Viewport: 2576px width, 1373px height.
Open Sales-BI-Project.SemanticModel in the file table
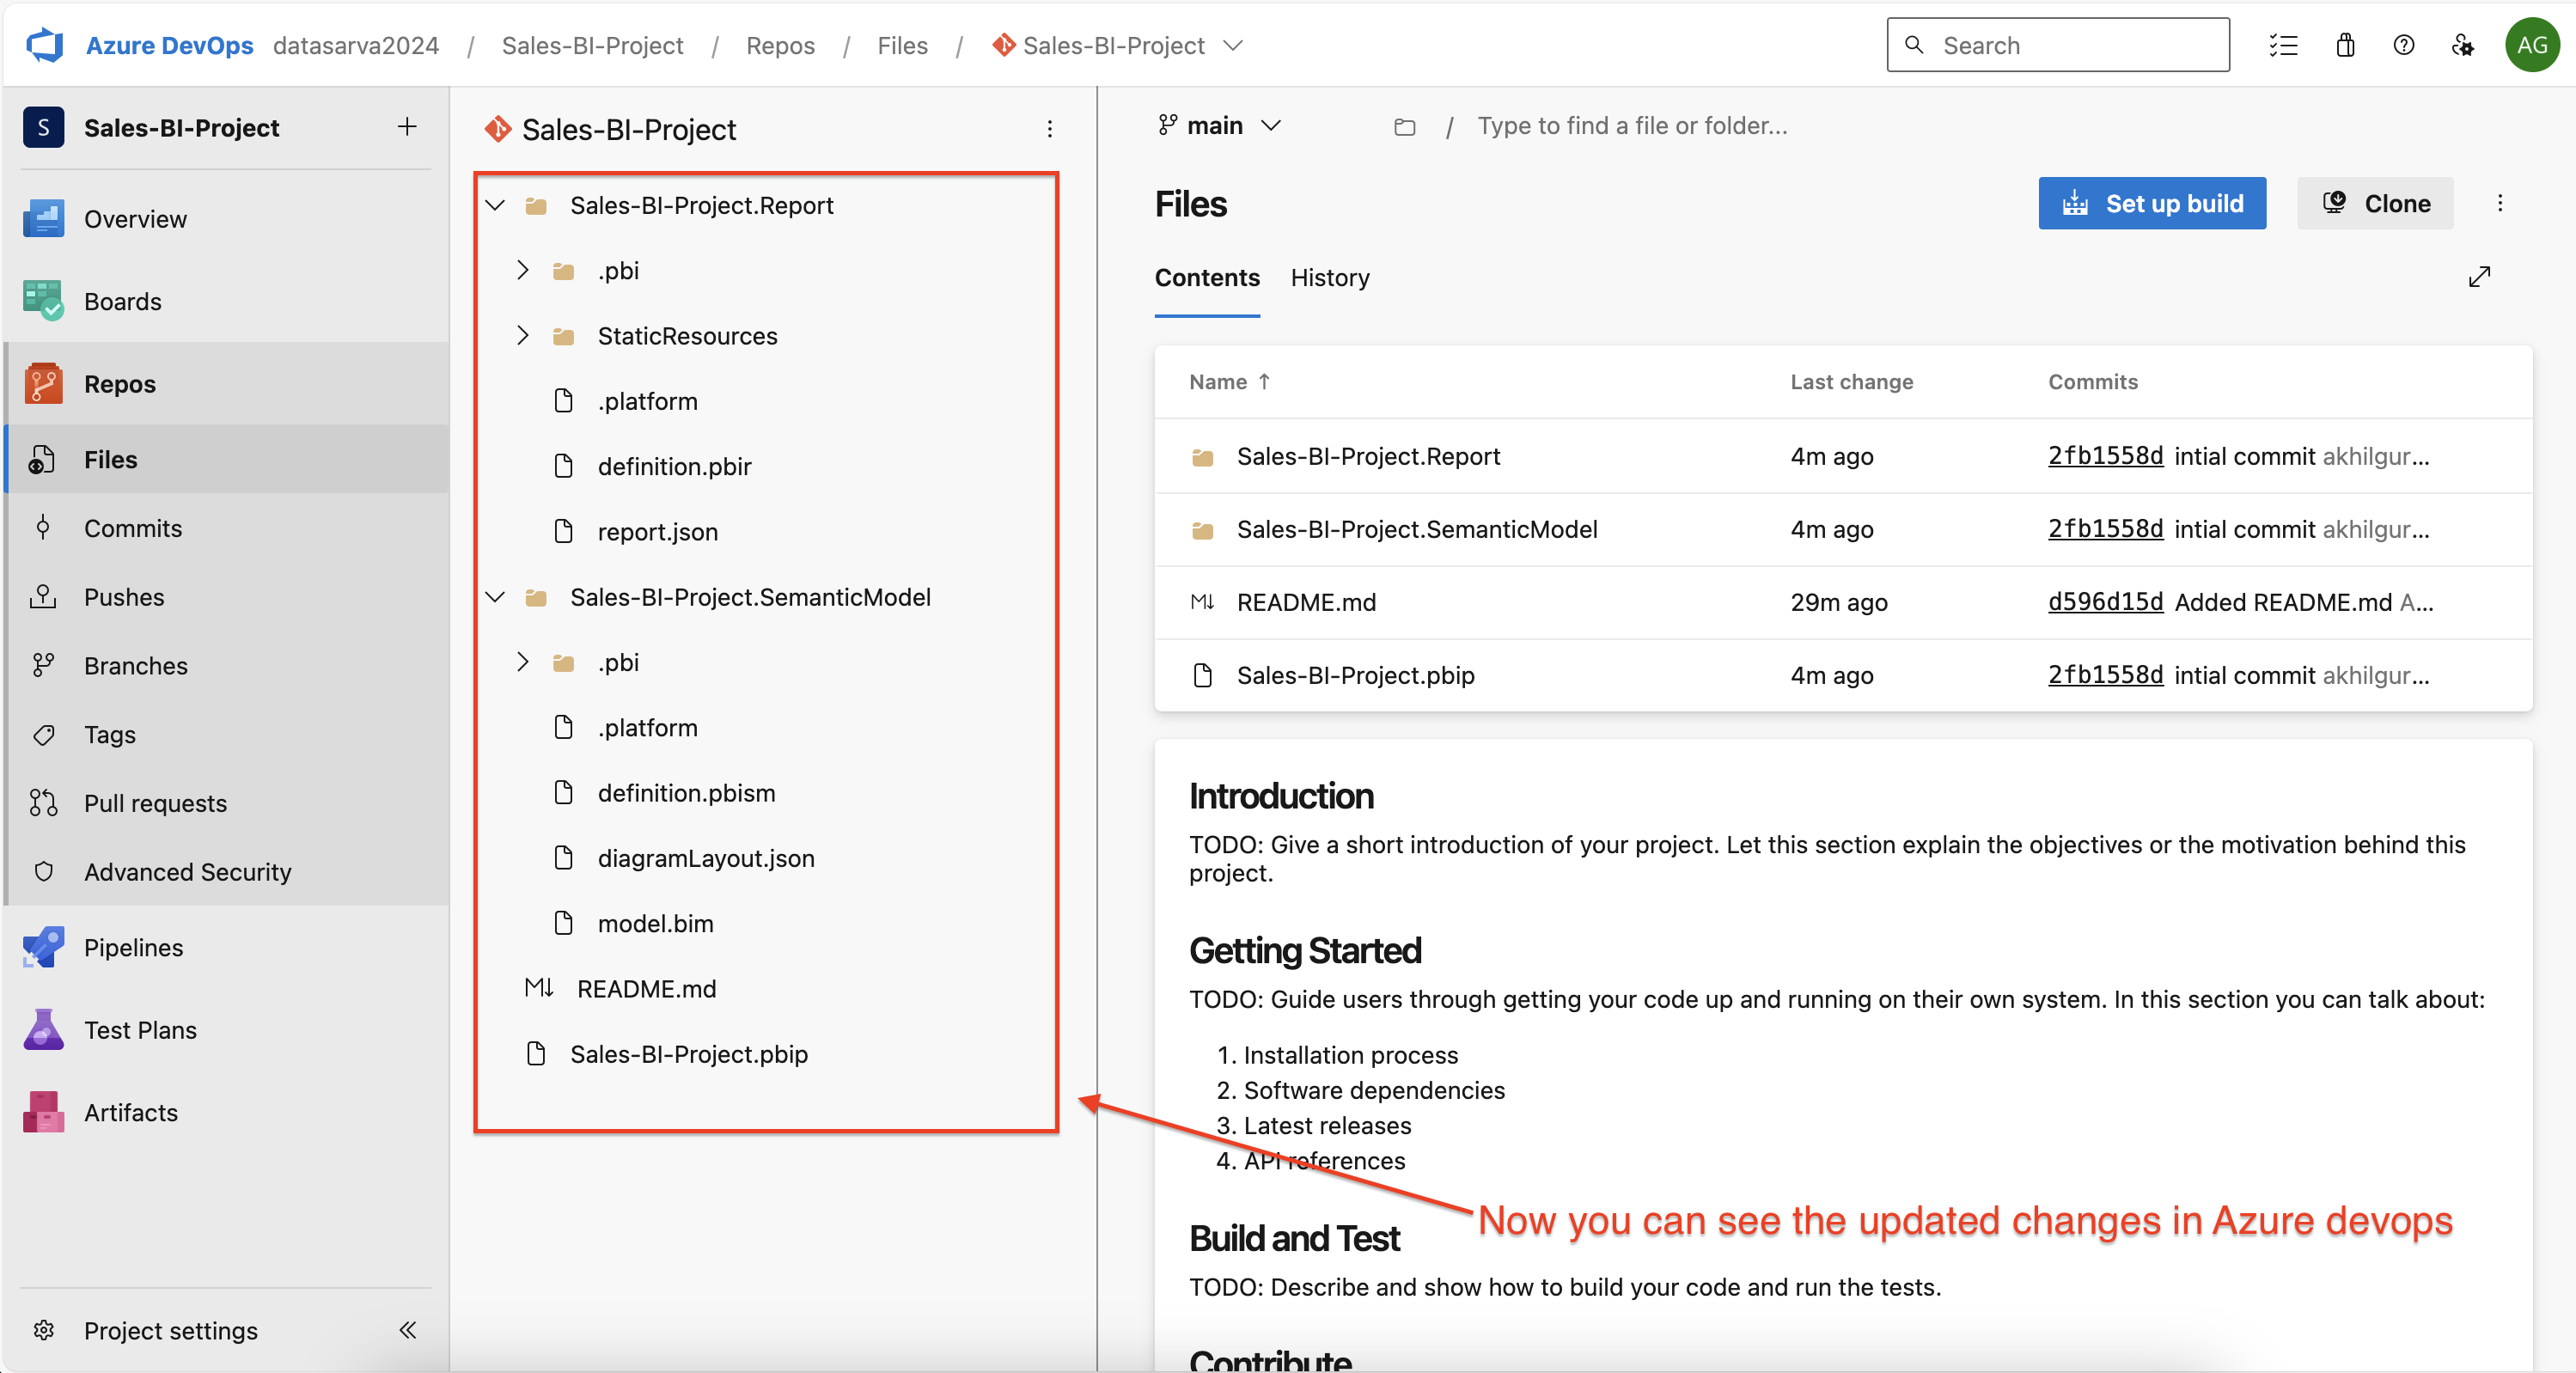pos(1417,529)
